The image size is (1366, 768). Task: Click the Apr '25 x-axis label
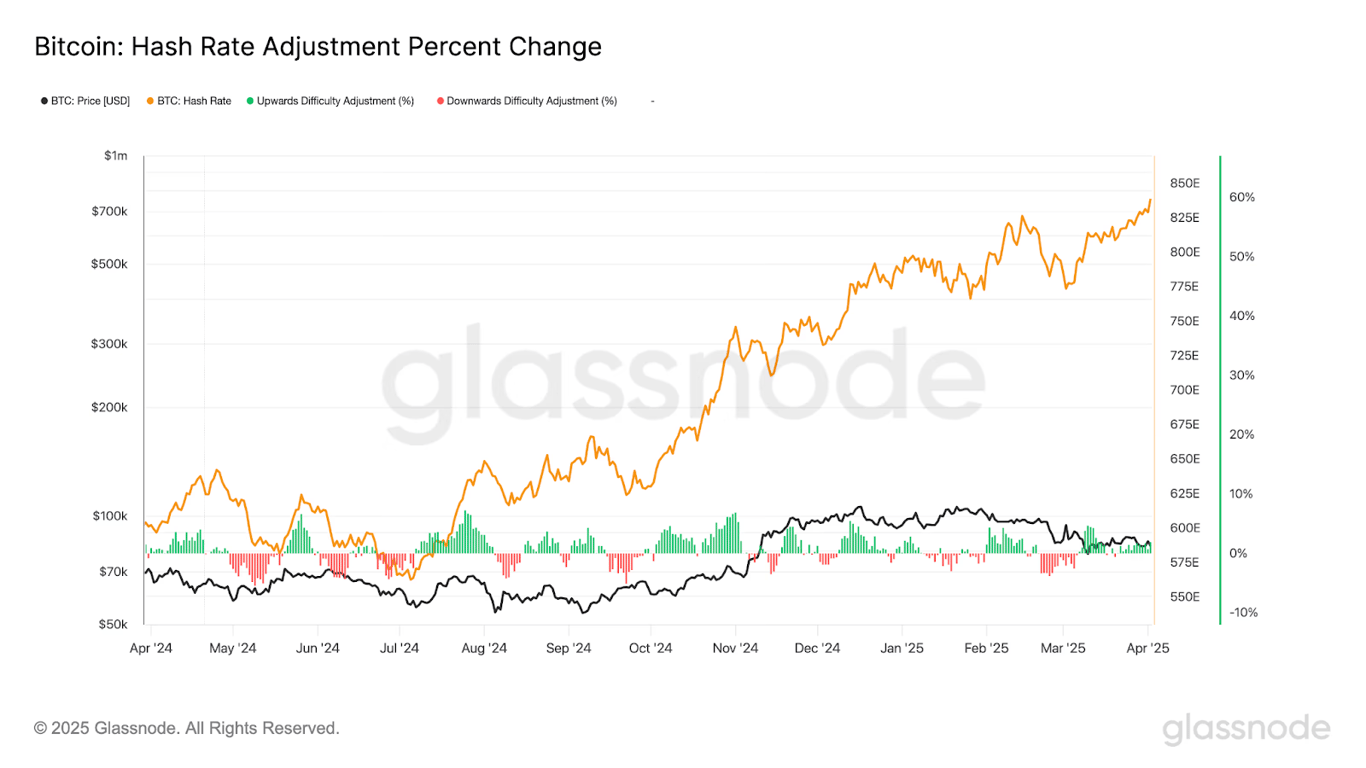(x=1149, y=648)
